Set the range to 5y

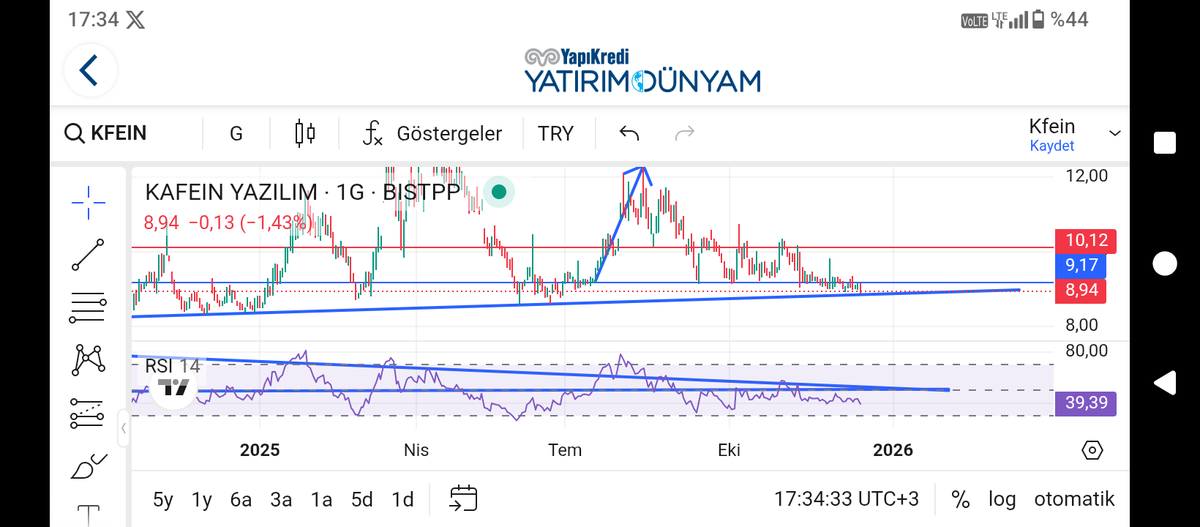pos(163,499)
